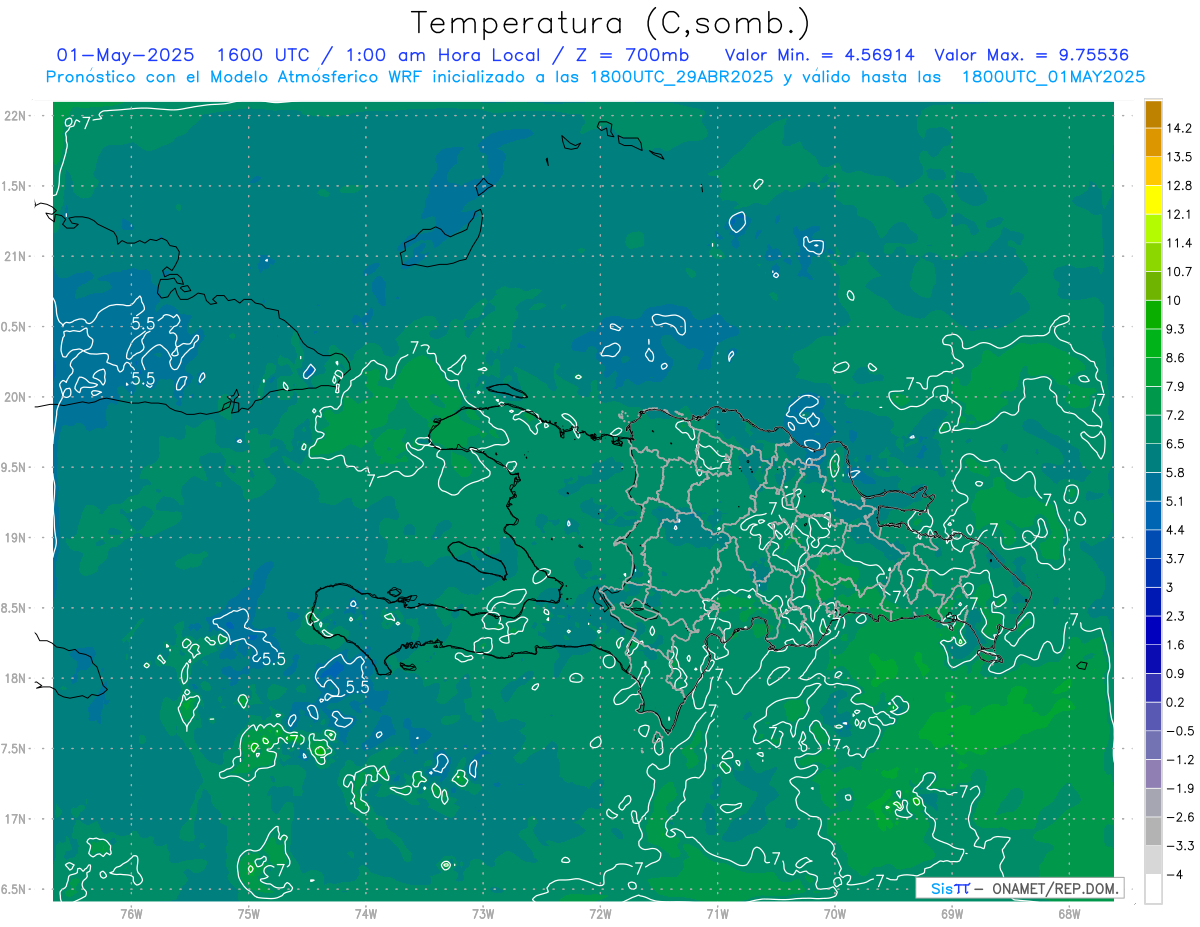Click the colorbar label '-0.5'
This screenshot has width=1200, height=927.
[1180, 730]
